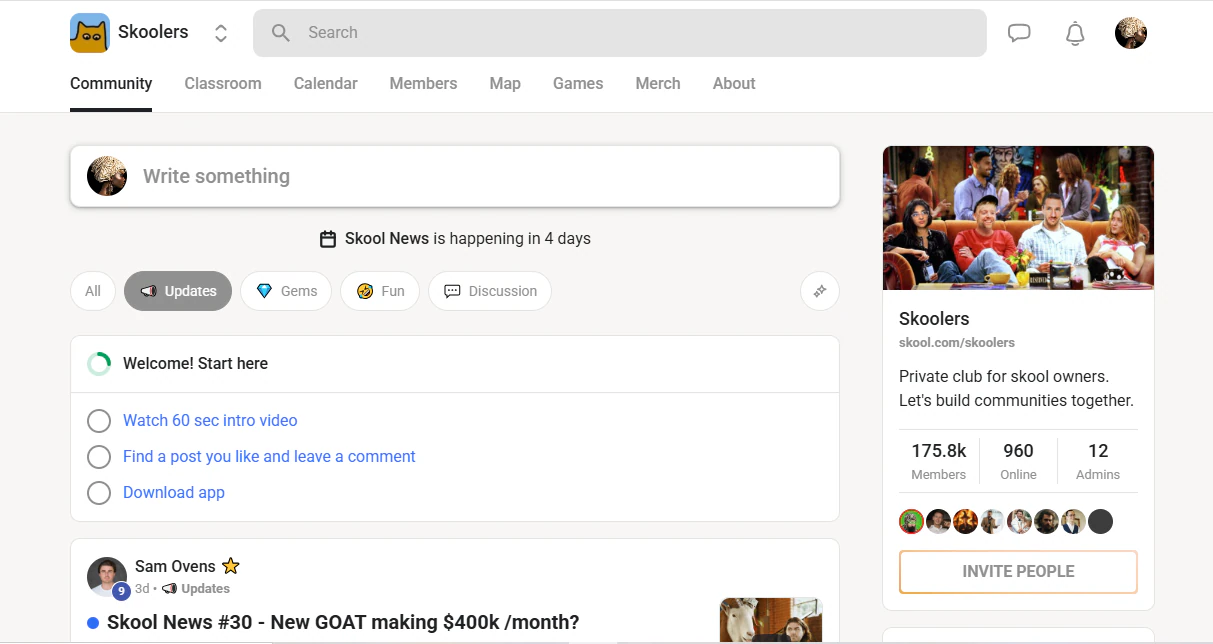Go to the Members tab
1213x644 pixels.
coord(424,84)
